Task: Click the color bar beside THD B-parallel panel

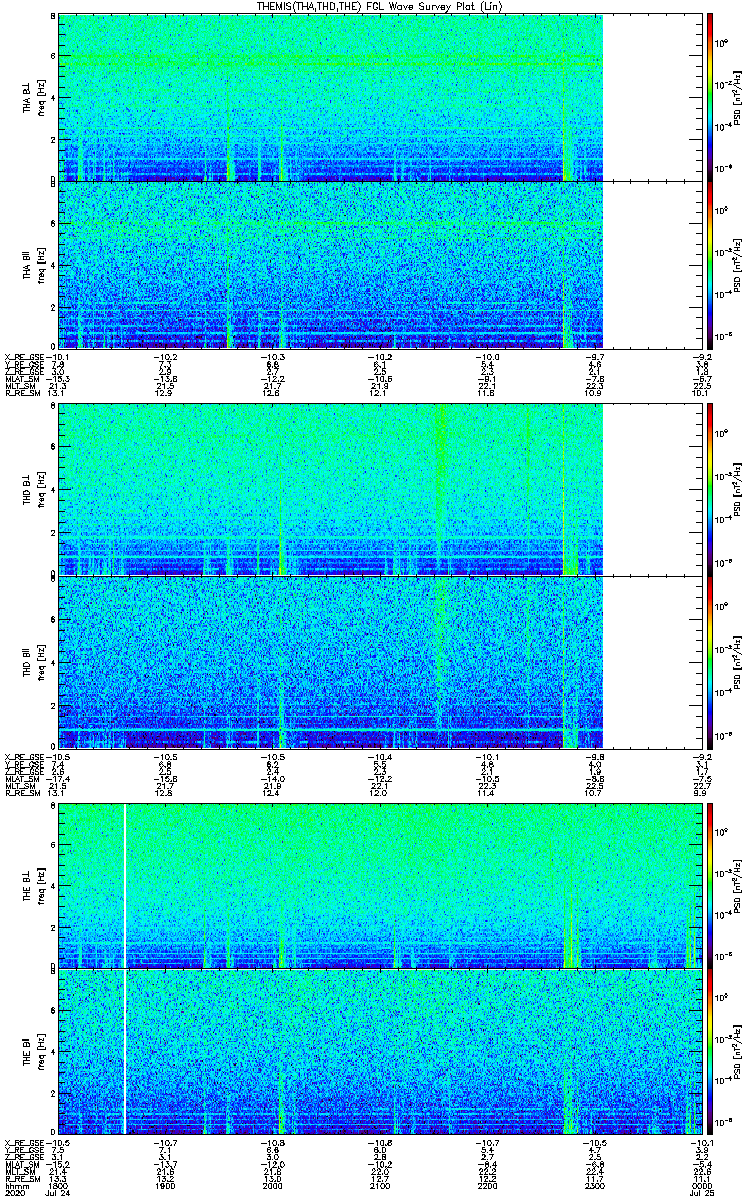Action: pos(711,661)
